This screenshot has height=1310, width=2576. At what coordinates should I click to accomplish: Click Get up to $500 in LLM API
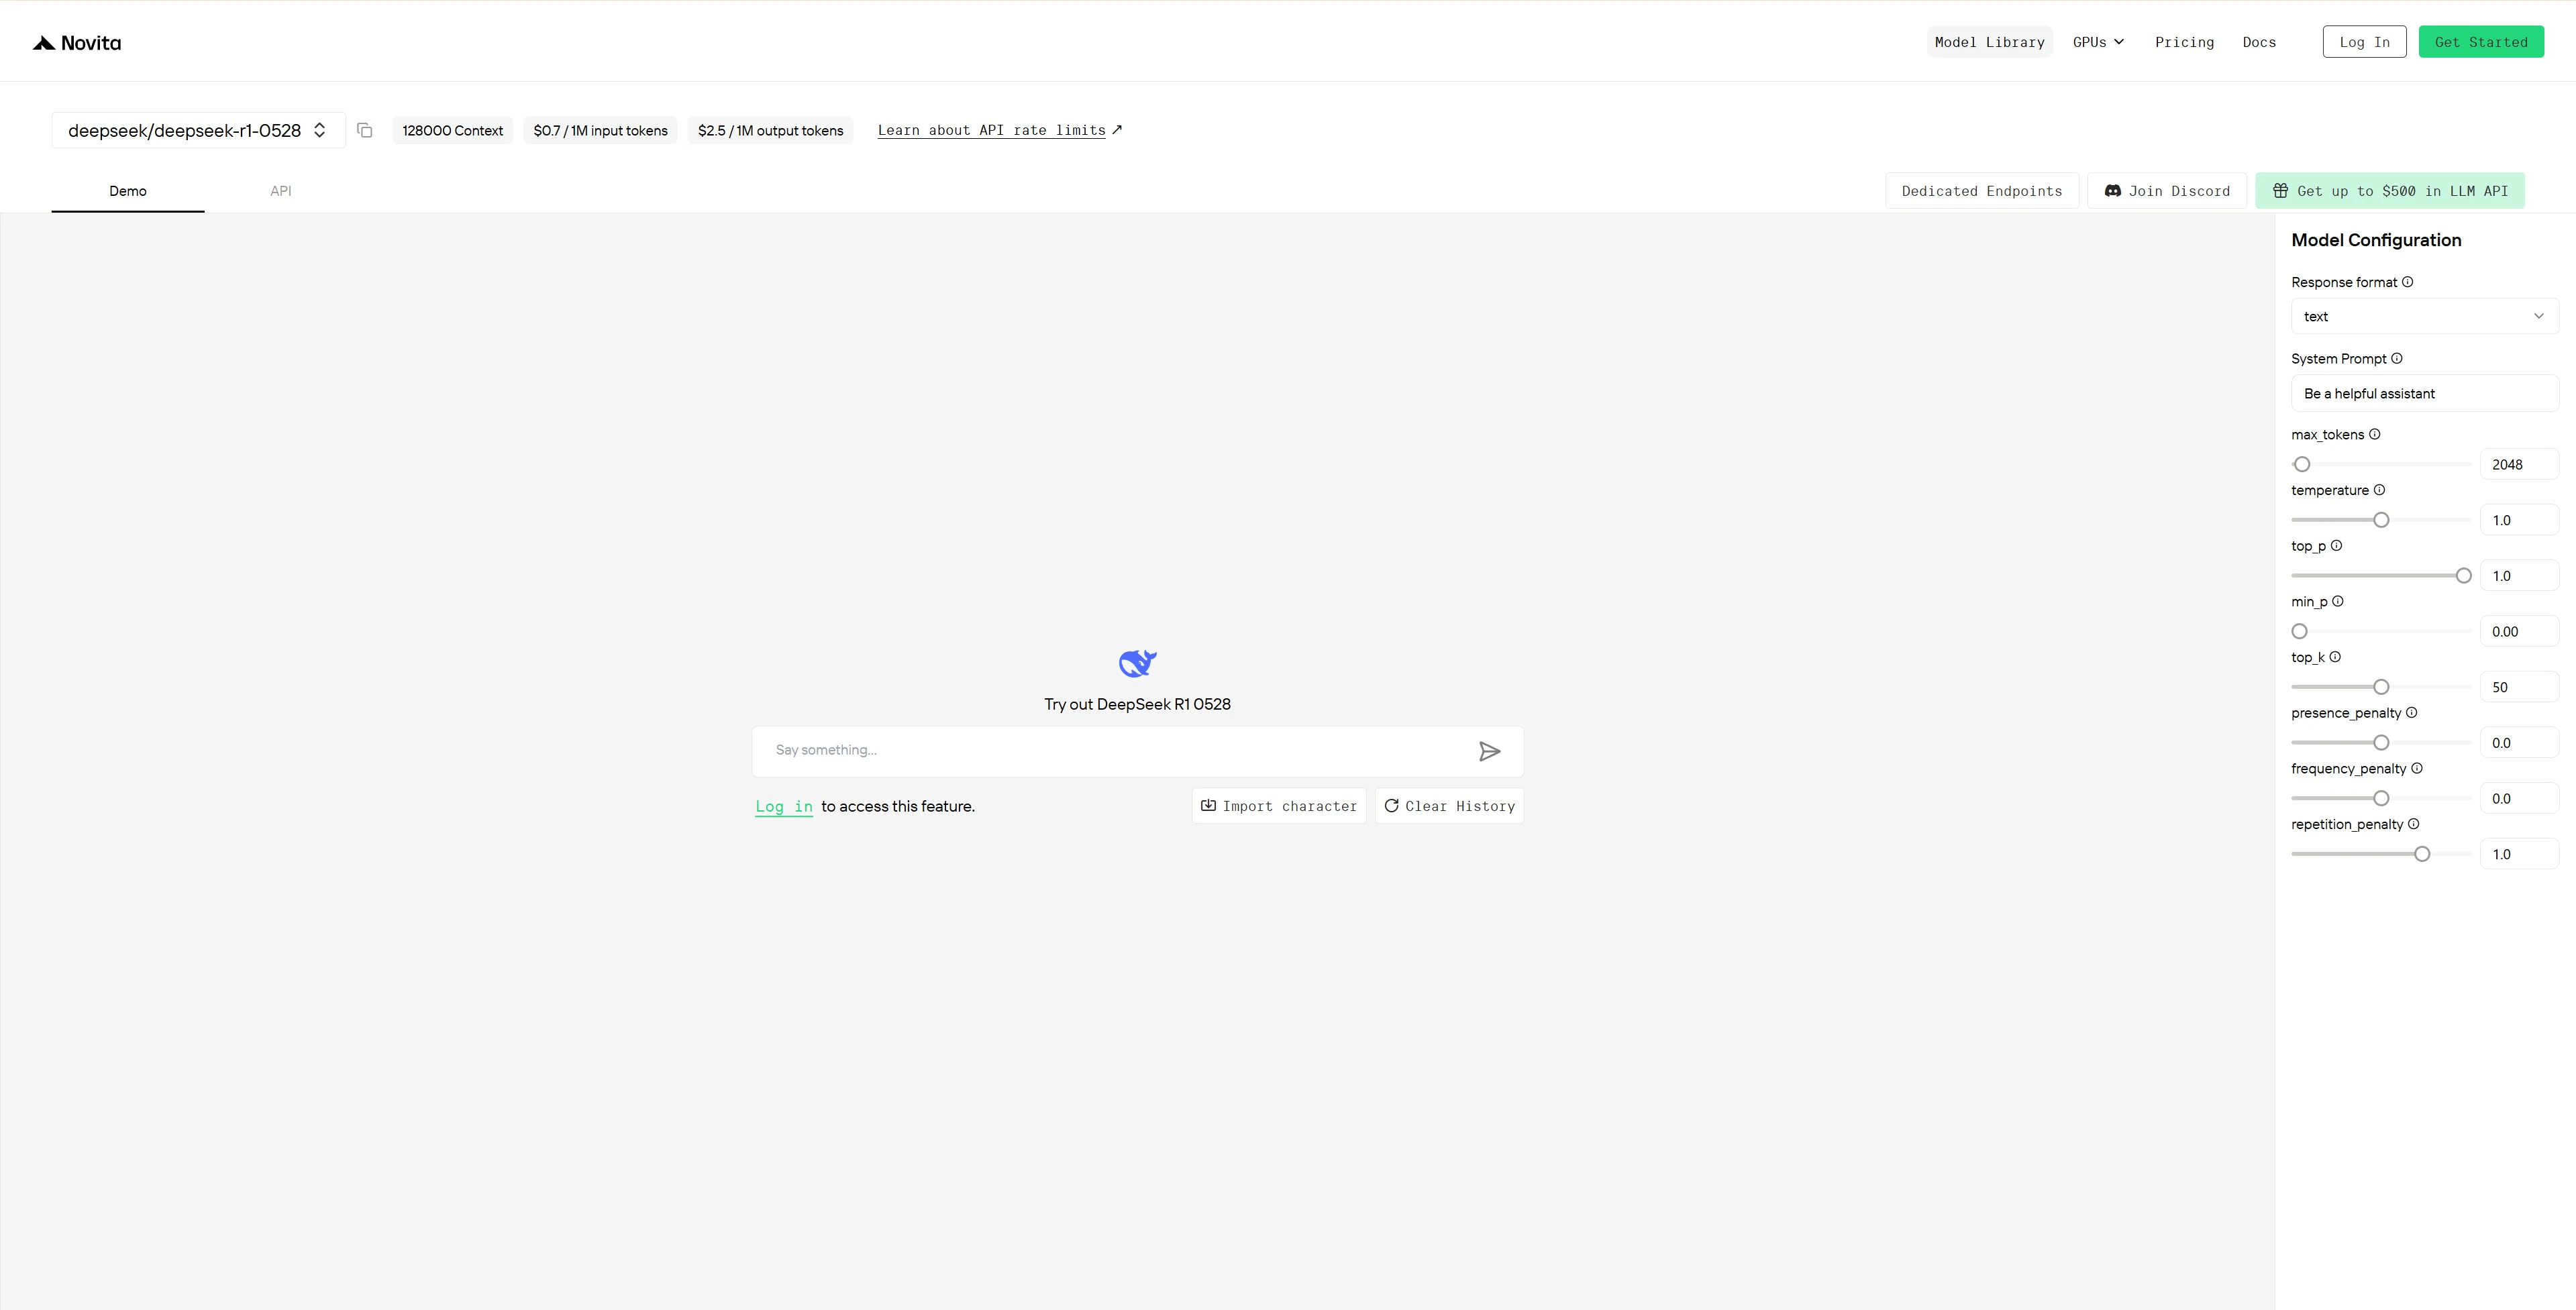click(x=2390, y=191)
